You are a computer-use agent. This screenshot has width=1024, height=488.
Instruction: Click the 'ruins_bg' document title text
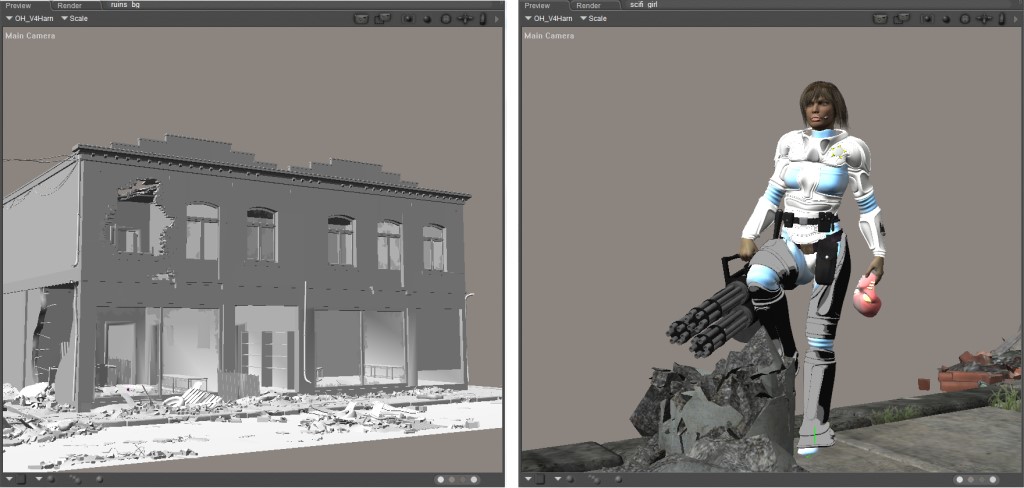point(125,5)
